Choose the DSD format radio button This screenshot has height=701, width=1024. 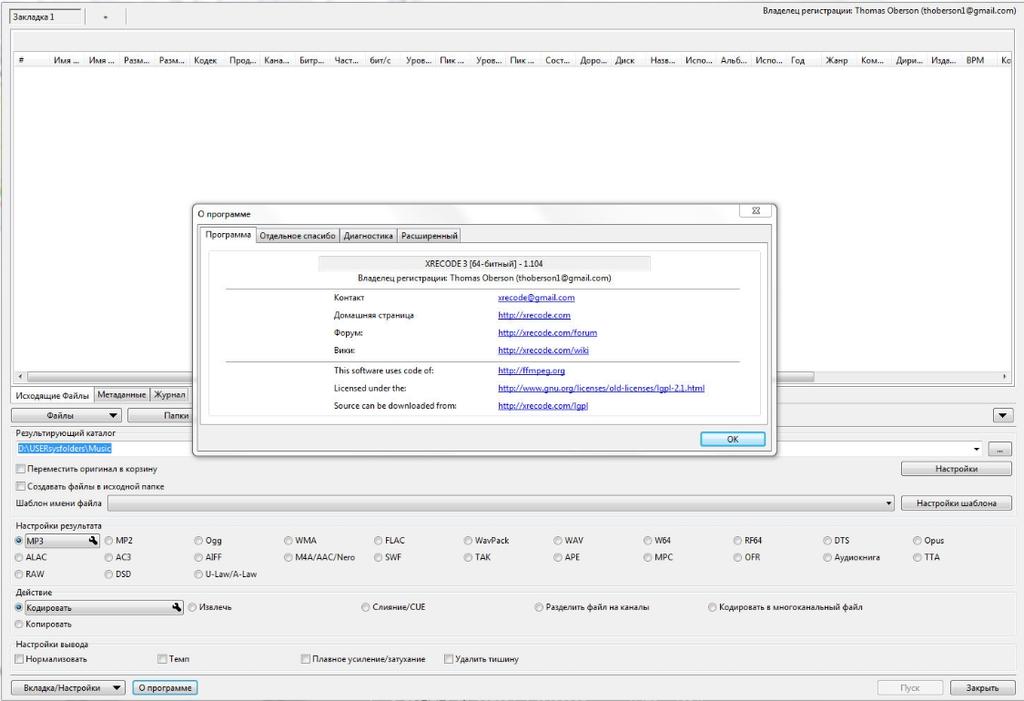coord(118,575)
